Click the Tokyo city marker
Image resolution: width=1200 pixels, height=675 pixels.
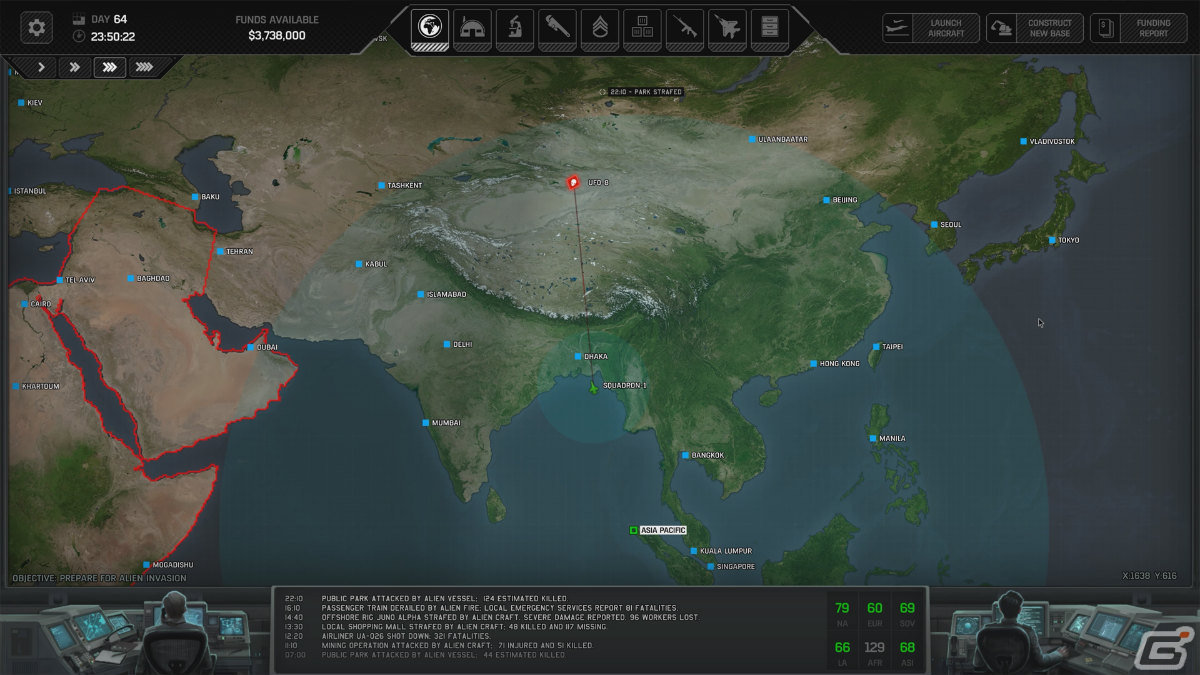[1052, 240]
